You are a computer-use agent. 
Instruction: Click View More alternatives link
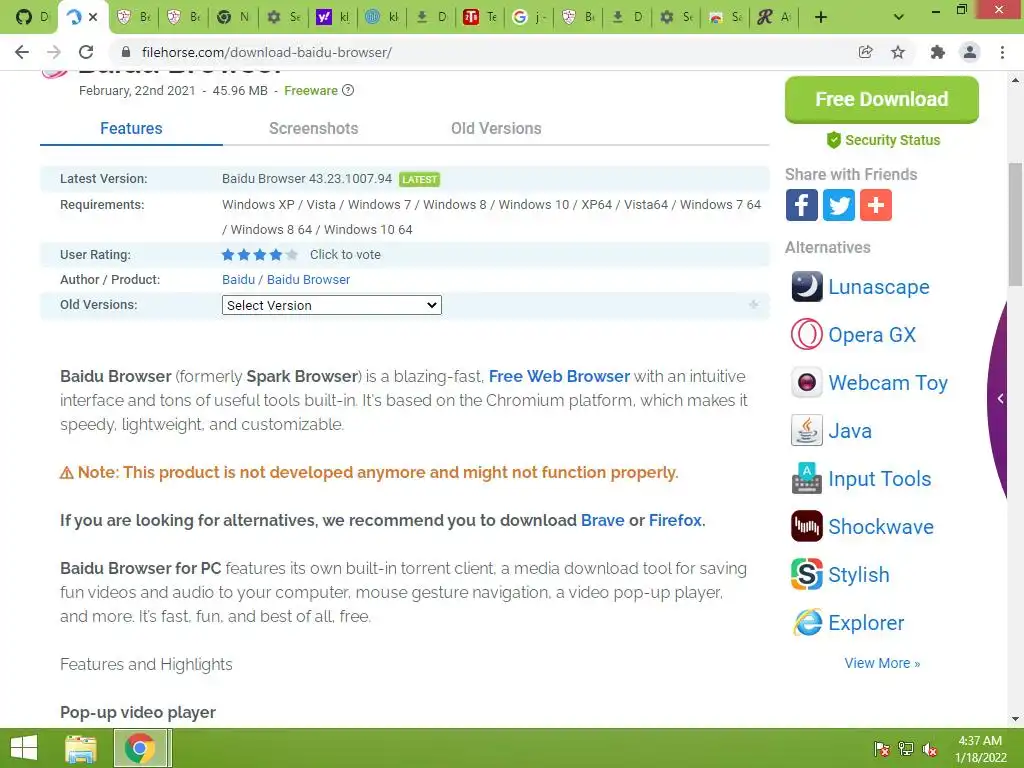coord(882,663)
